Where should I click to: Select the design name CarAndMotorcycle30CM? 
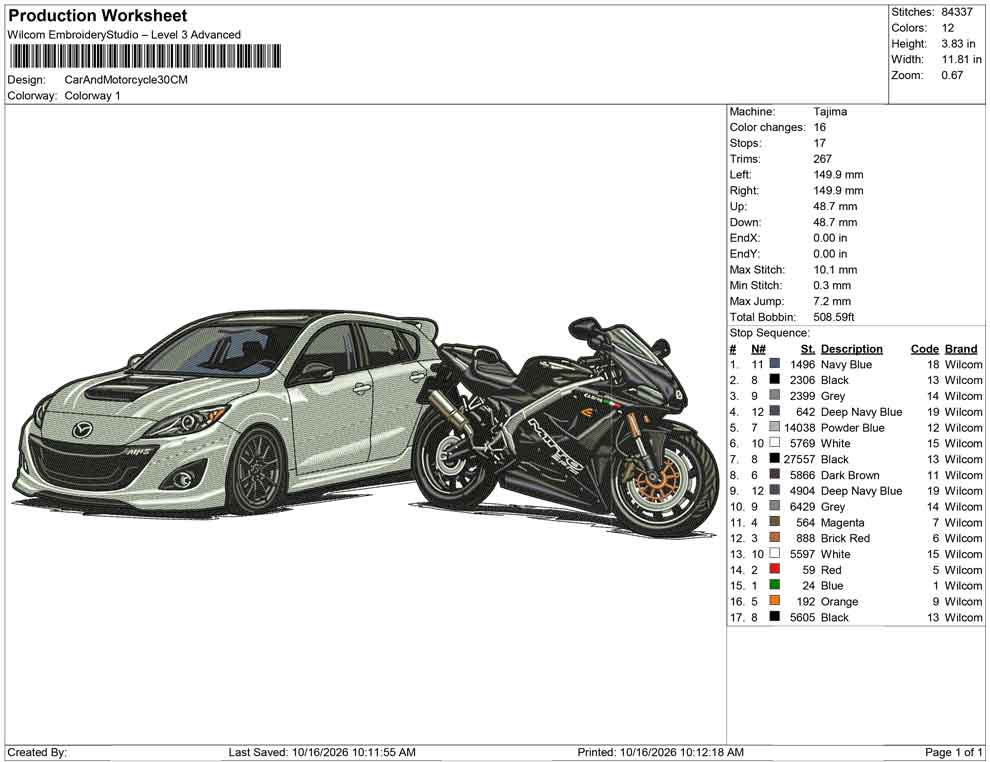[x=126, y=80]
